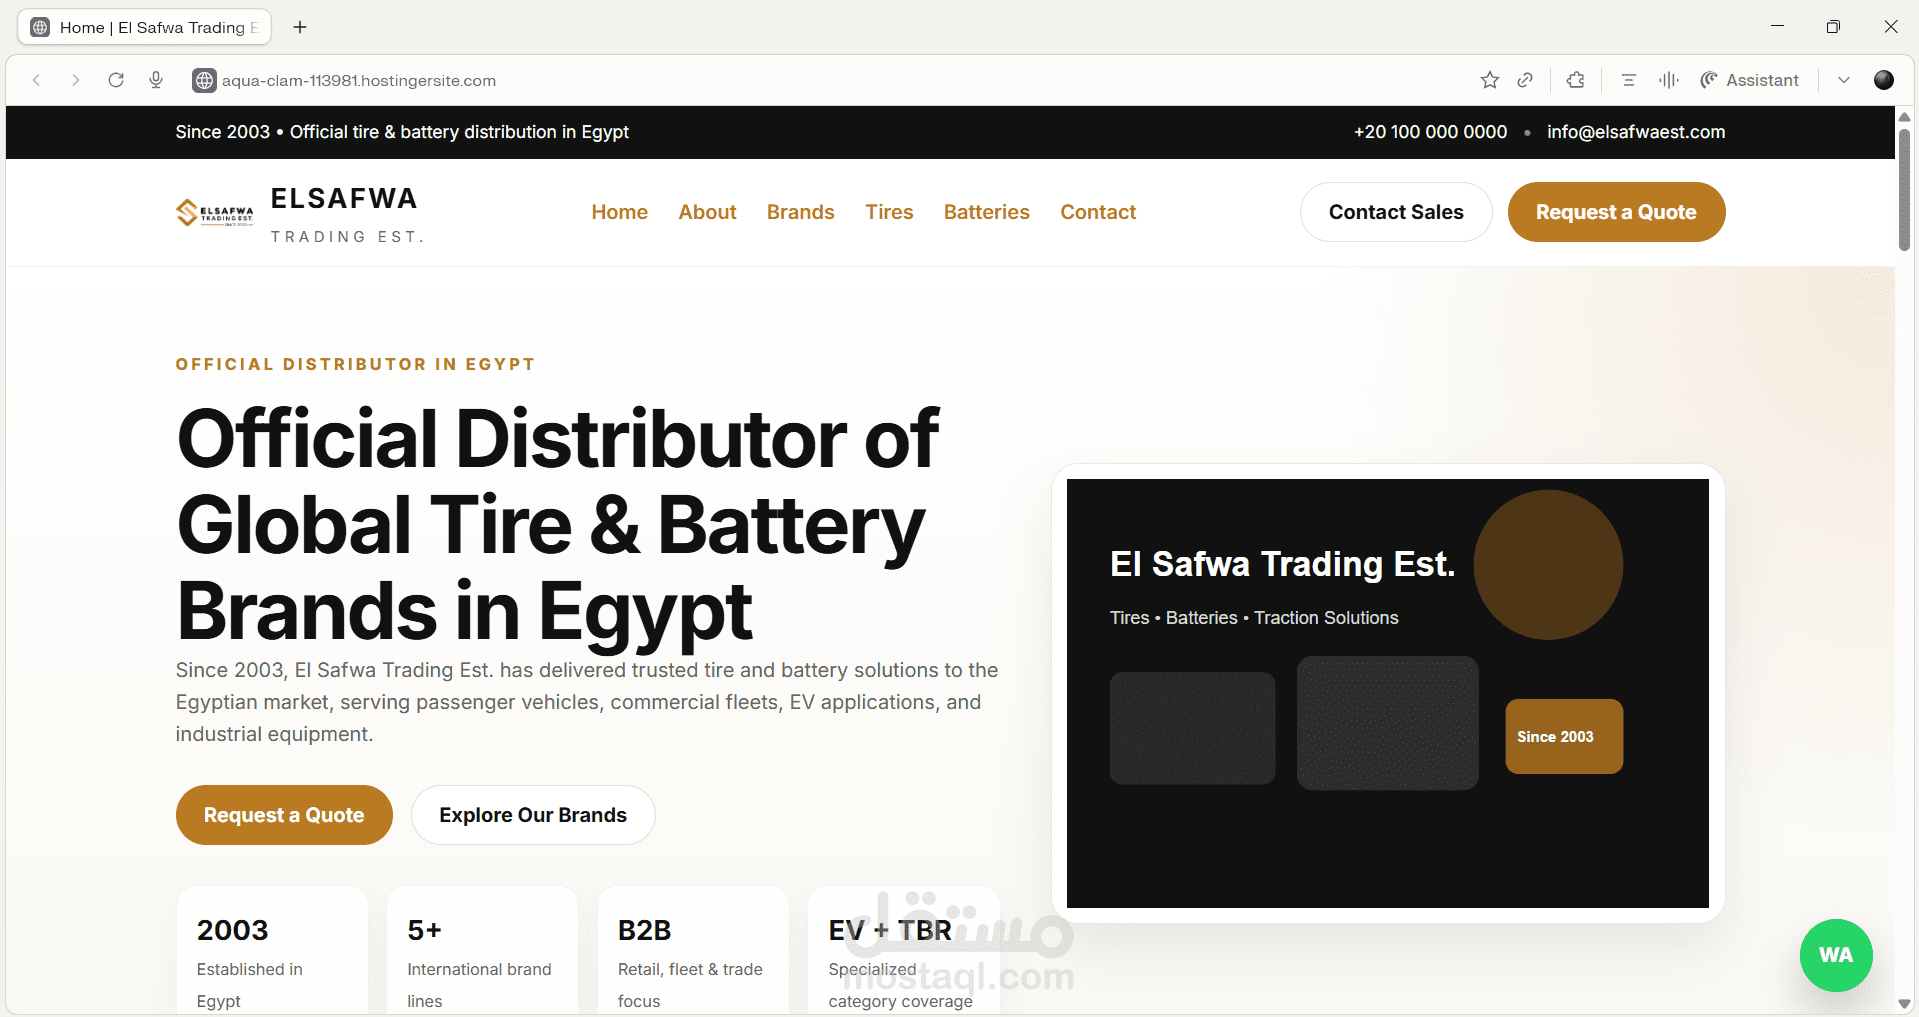This screenshot has height=1017, width=1919.
Task: Open the extensions puzzle icon
Action: coord(1576,80)
